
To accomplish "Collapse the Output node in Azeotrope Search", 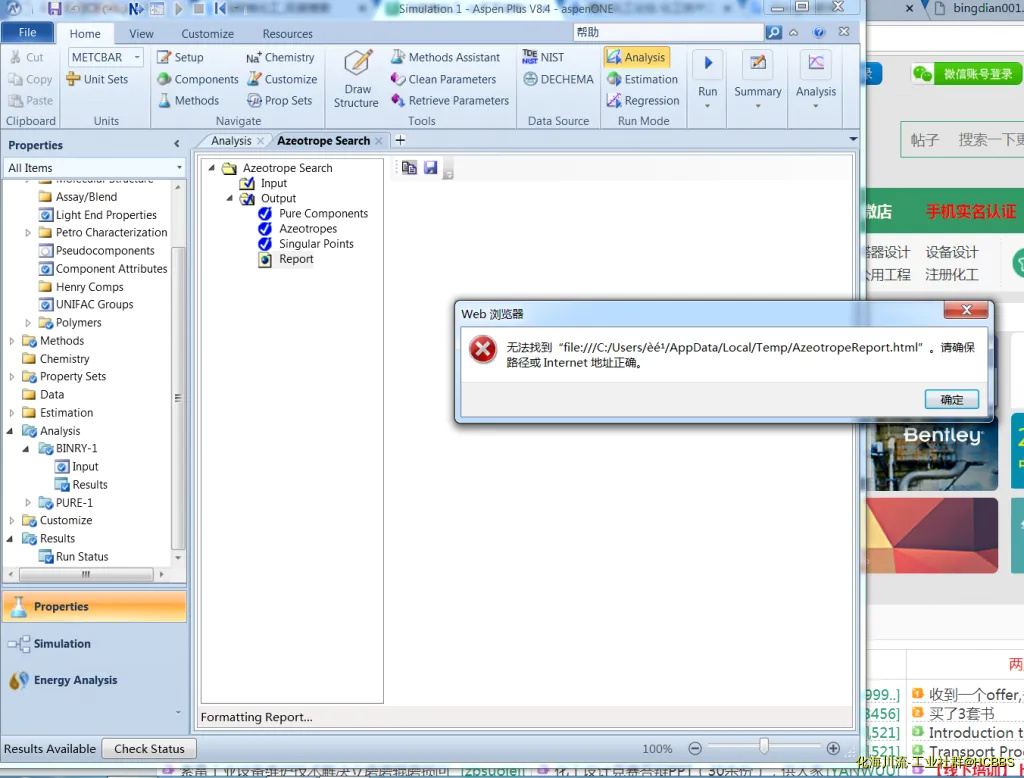I will [229, 199].
